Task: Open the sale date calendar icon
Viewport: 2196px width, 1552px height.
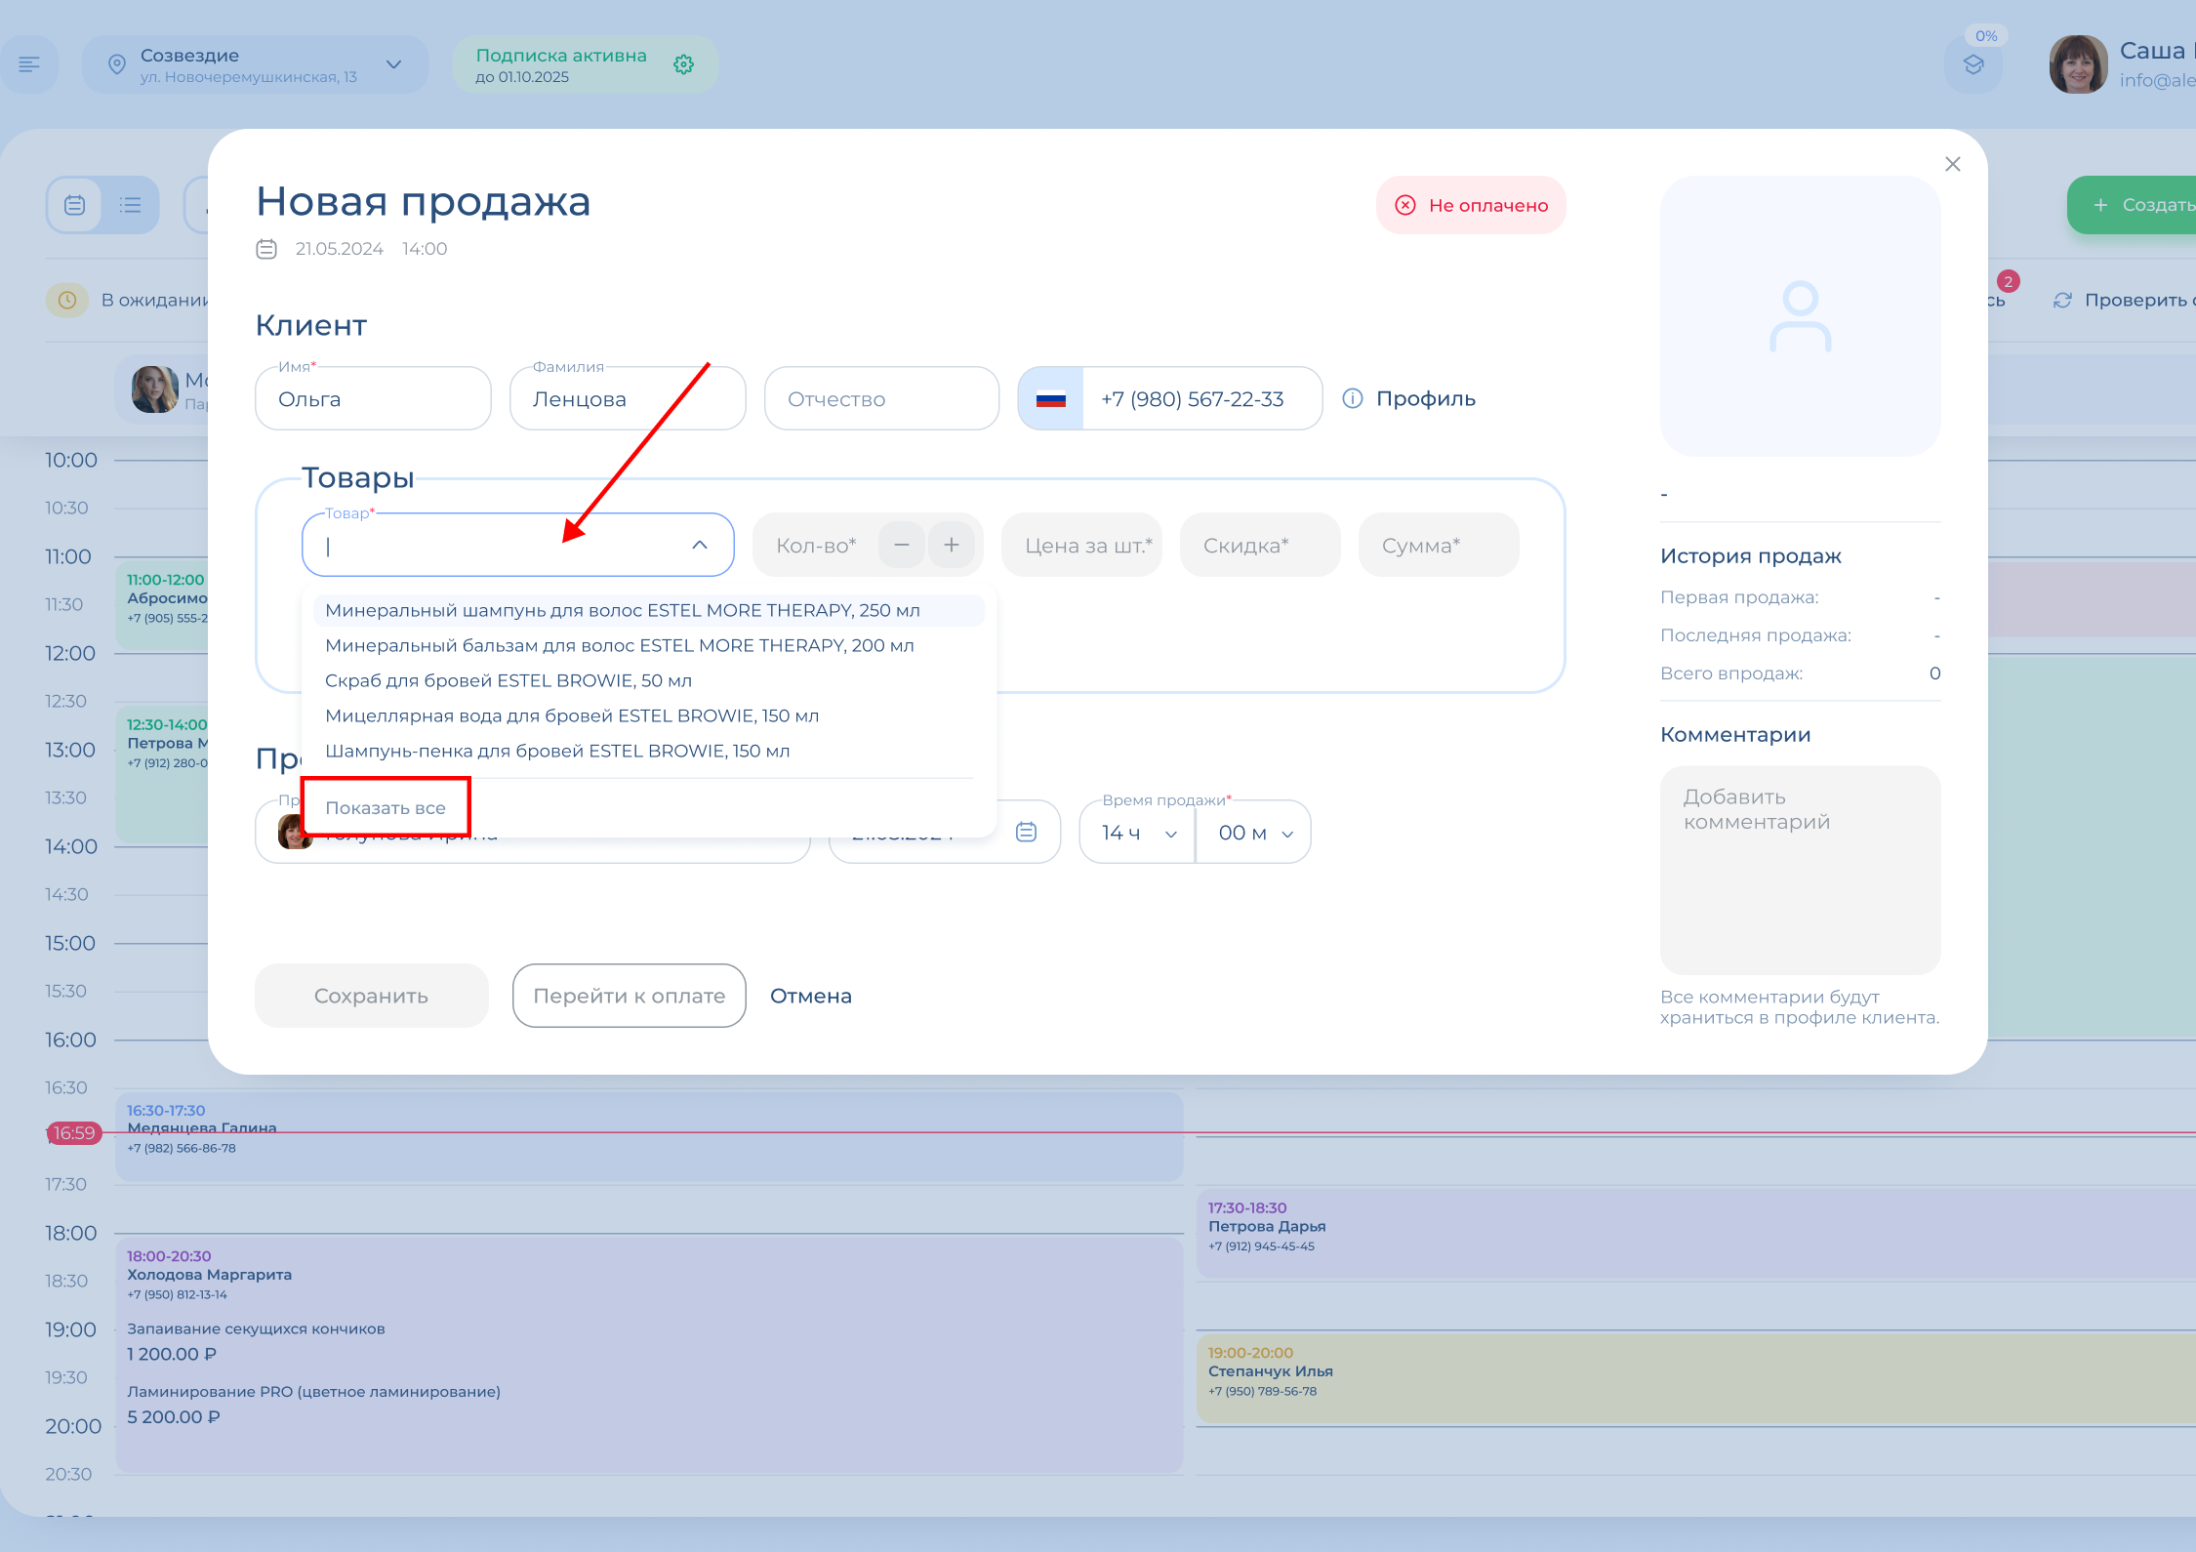Action: click(x=1026, y=832)
